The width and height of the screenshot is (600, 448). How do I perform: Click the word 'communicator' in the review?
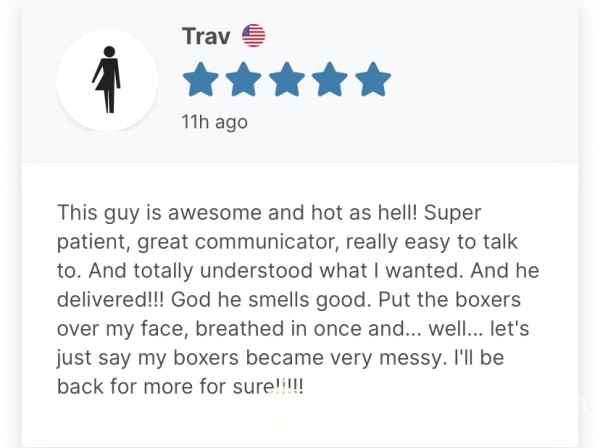pos(267,242)
